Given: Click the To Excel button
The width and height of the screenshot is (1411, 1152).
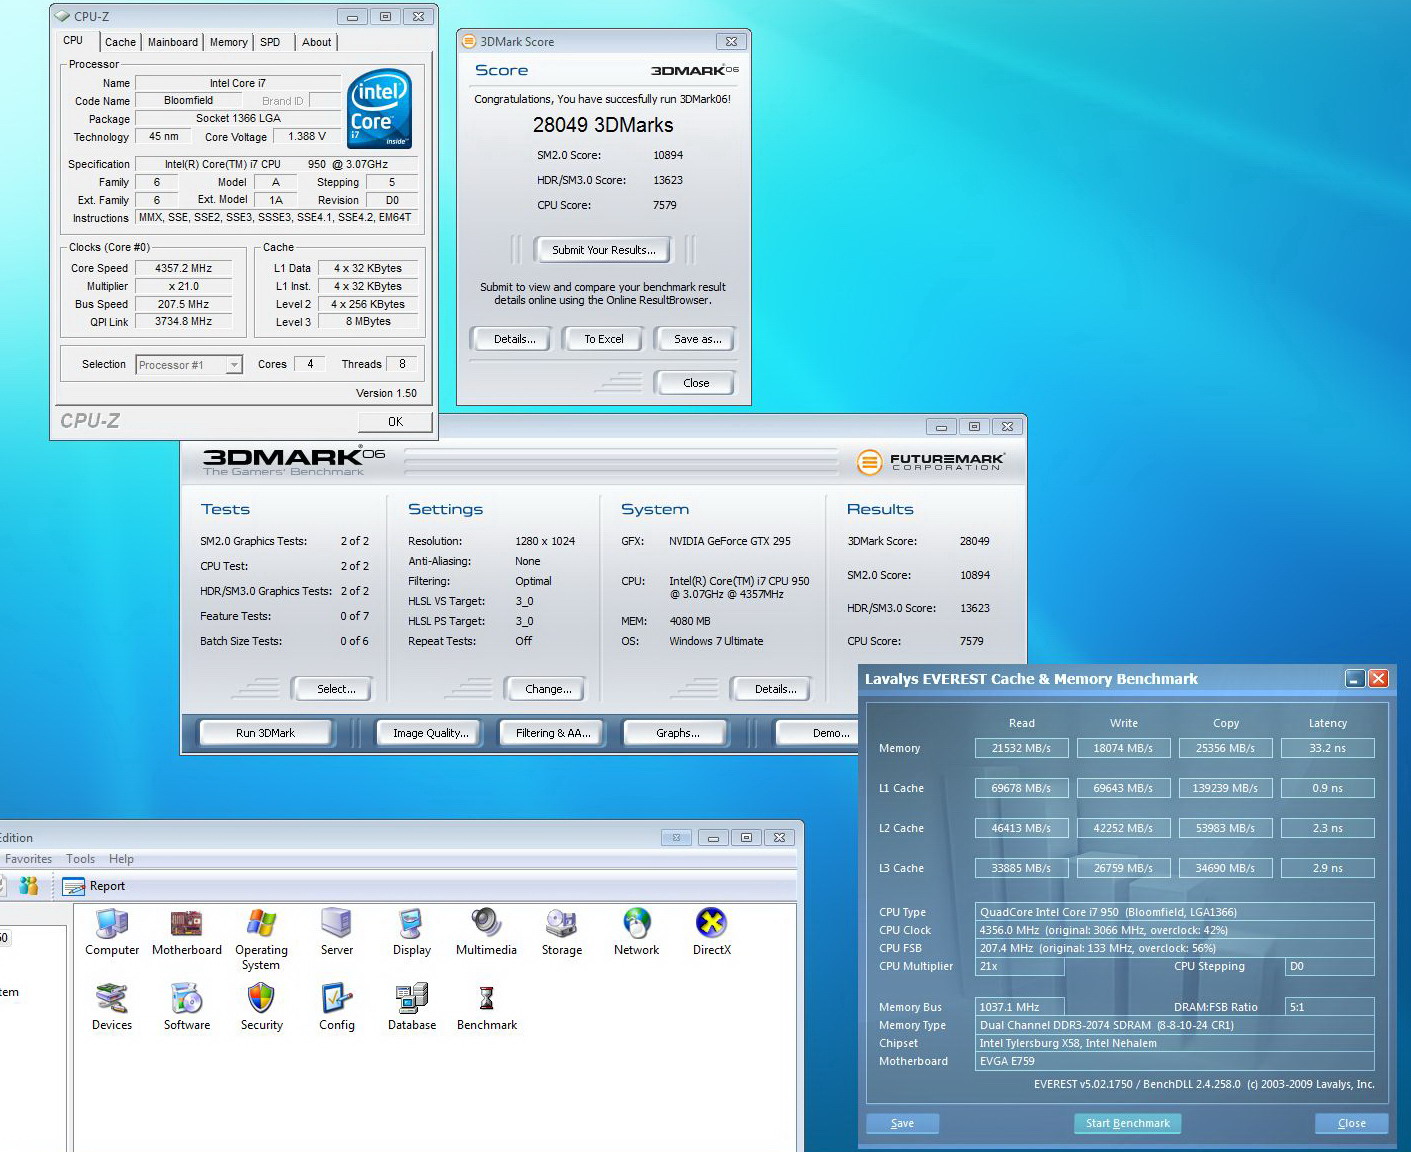Looking at the screenshot, I should point(603,339).
